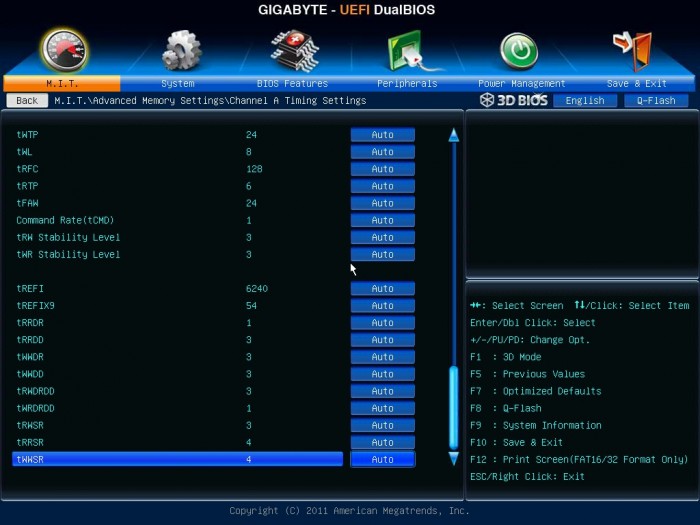
Task: Open the tRRDD Auto option
Action: [383, 340]
